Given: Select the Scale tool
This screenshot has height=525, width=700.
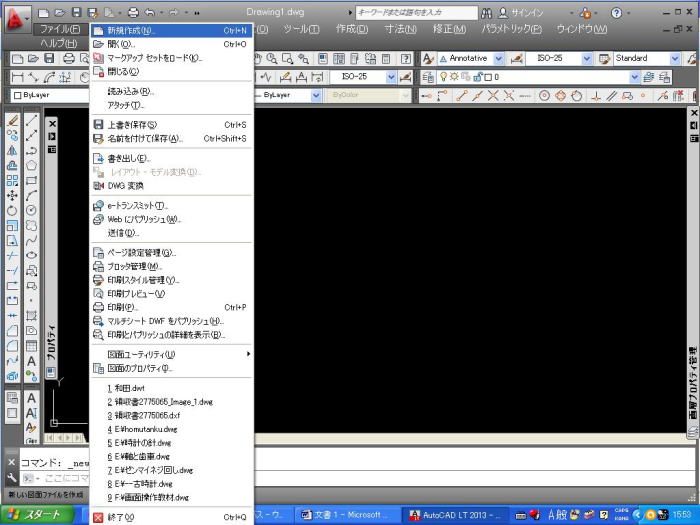Looking at the screenshot, I should (12, 225).
